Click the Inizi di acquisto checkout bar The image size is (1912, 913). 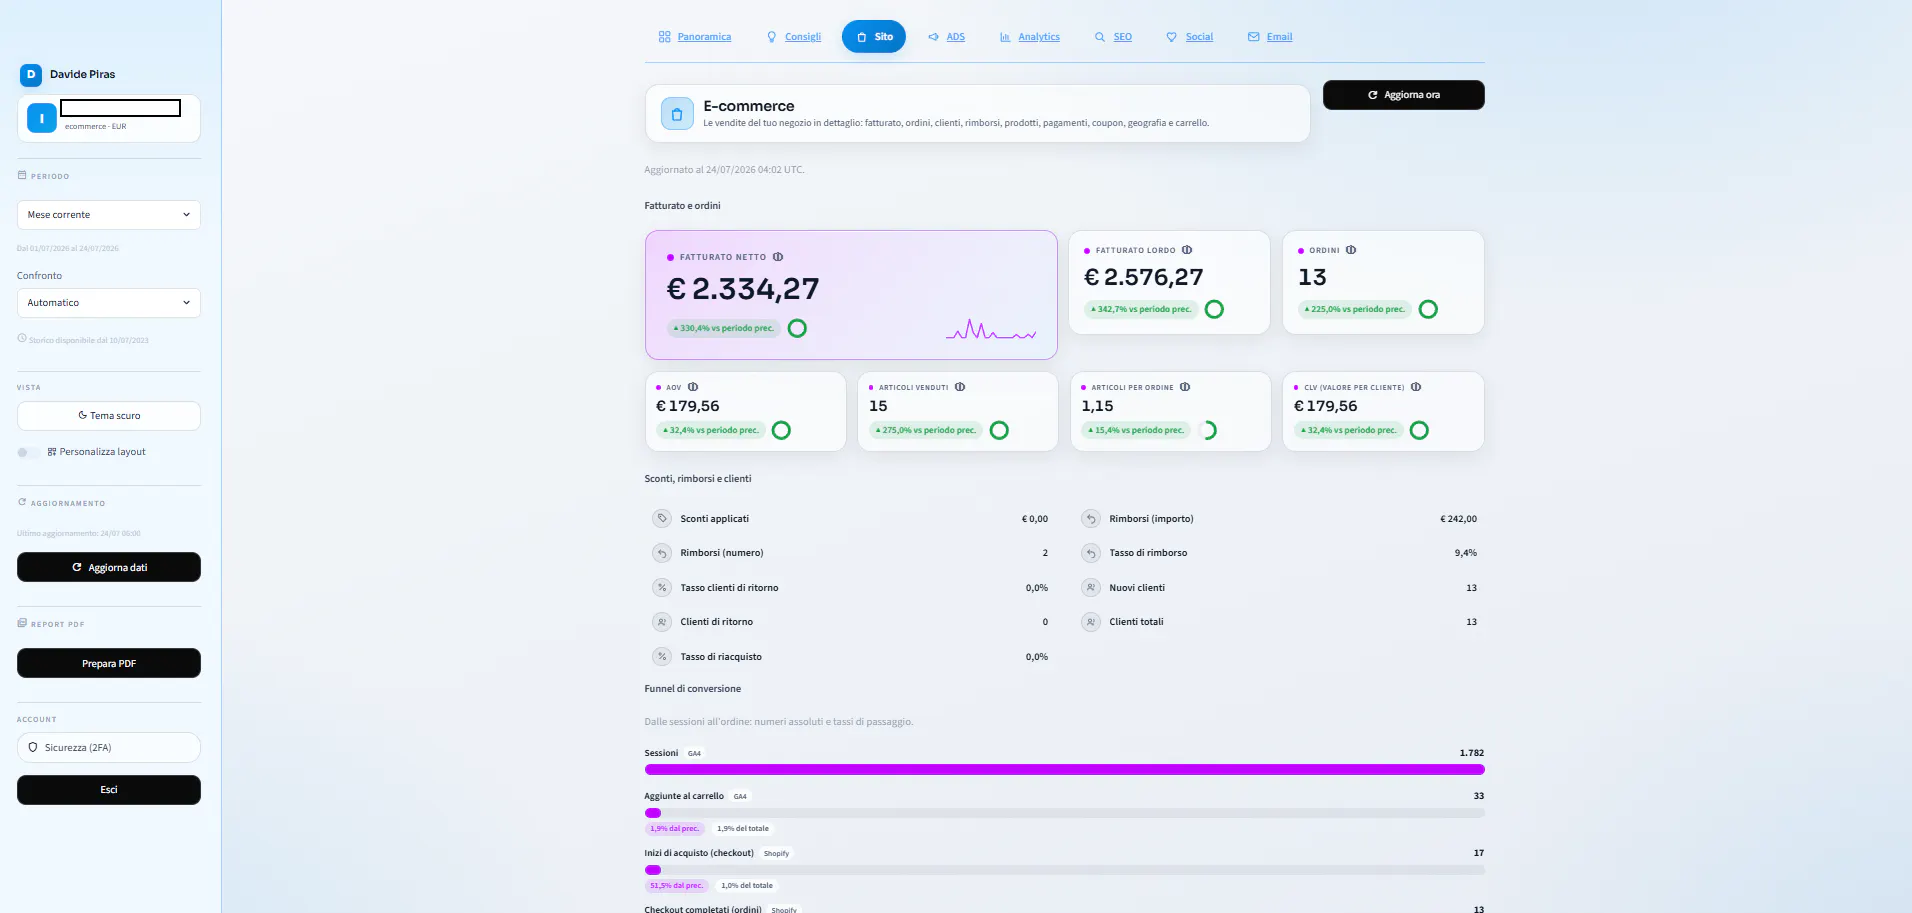[x=1065, y=870]
